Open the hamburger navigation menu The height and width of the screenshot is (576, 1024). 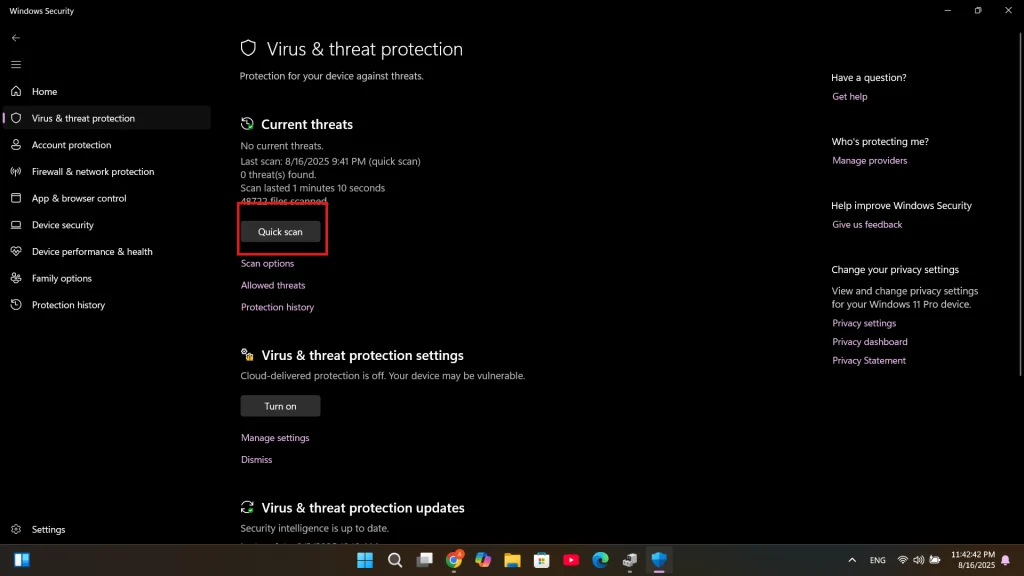pyautogui.click(x=15, y=64)
